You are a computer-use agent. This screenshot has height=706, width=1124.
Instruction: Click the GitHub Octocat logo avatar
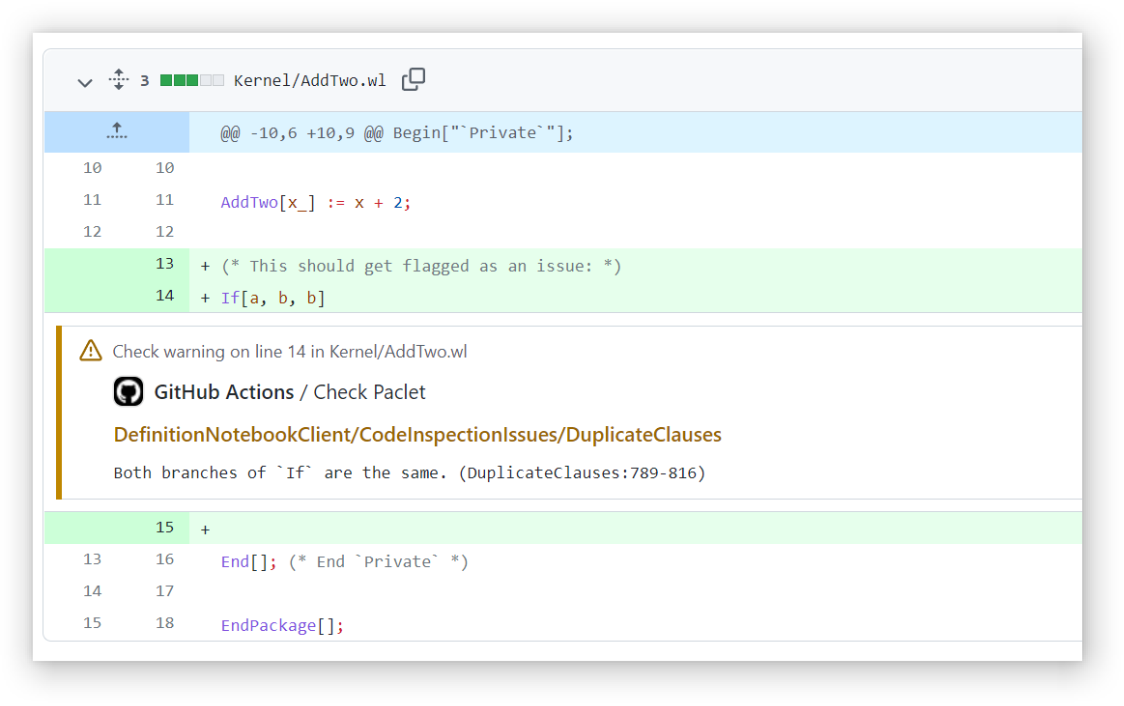(129, 392)
